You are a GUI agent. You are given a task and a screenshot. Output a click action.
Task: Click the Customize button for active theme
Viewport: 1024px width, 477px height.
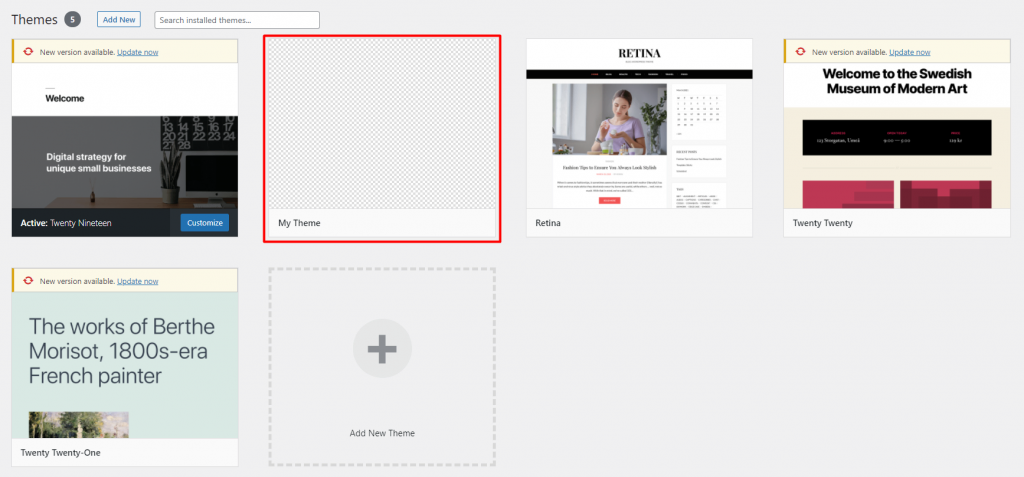point(205,223)
